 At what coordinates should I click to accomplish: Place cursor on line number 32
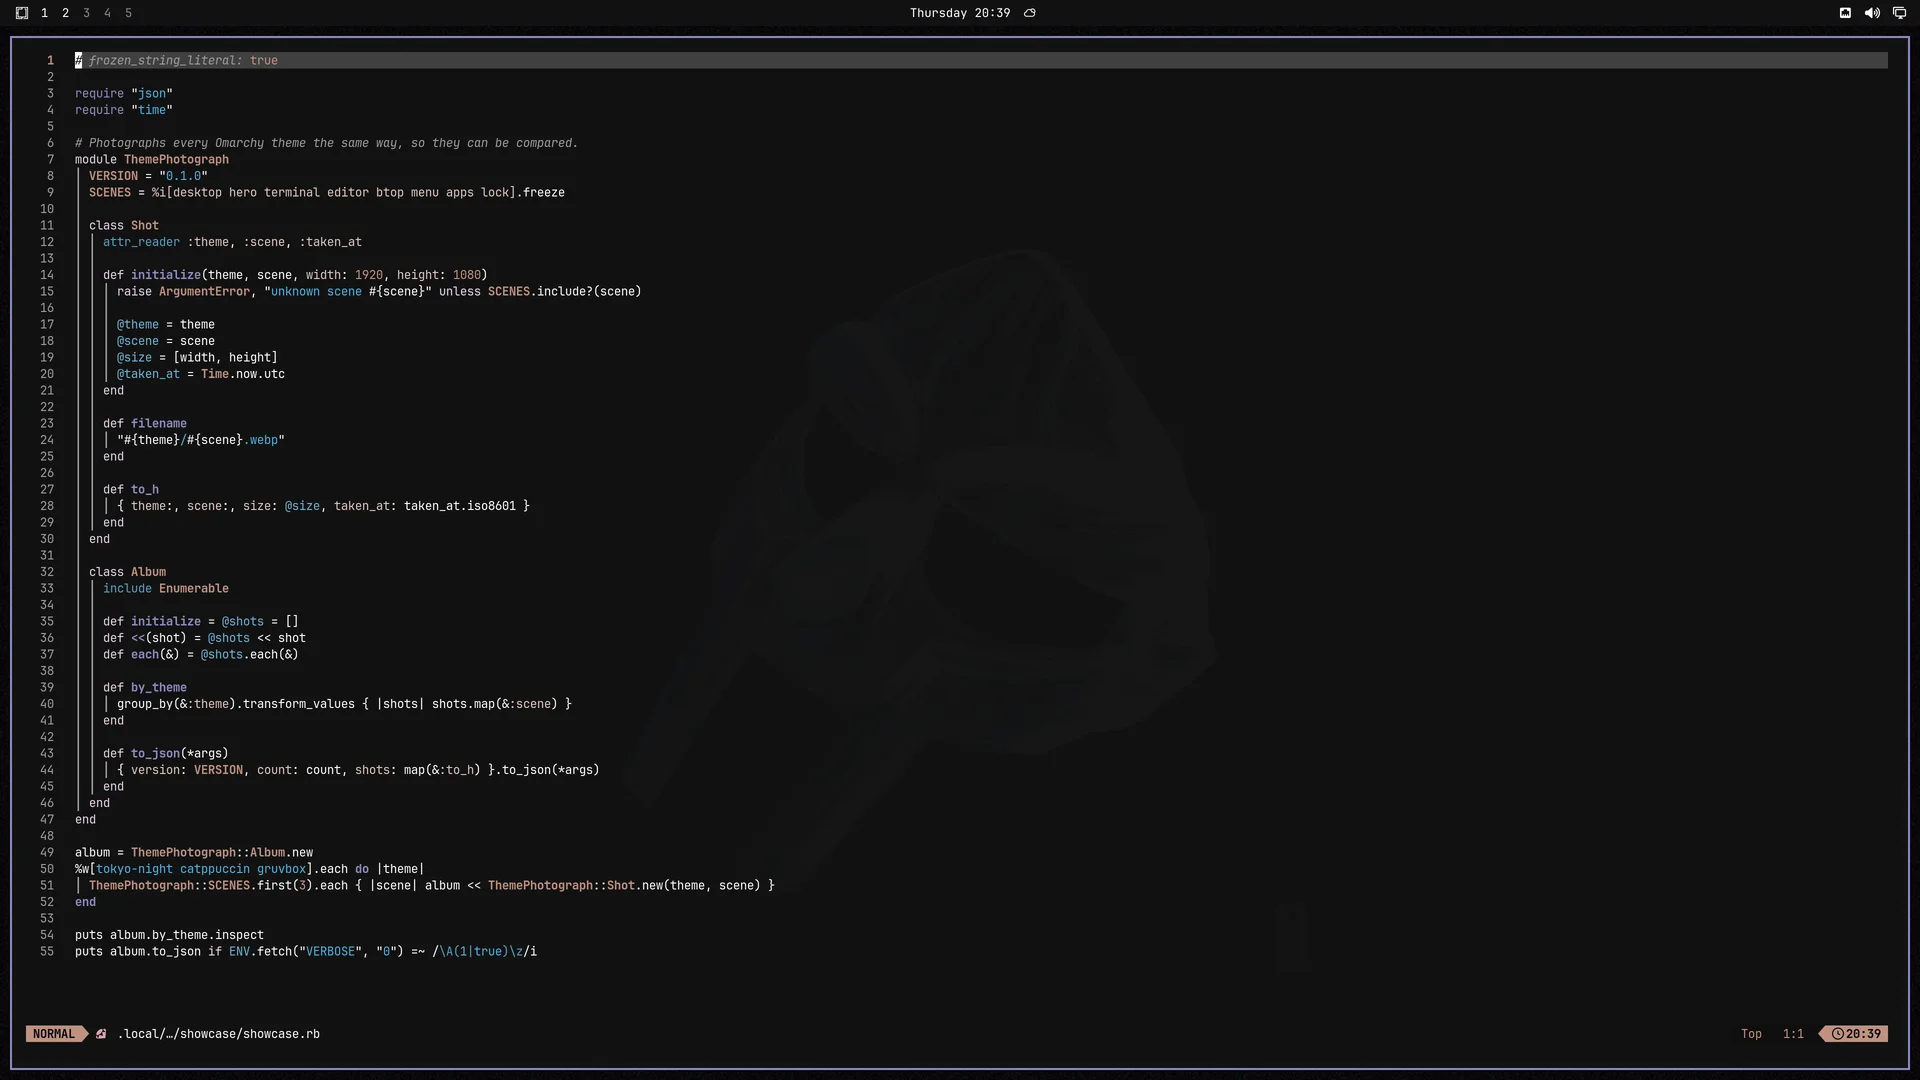(47, 572)
